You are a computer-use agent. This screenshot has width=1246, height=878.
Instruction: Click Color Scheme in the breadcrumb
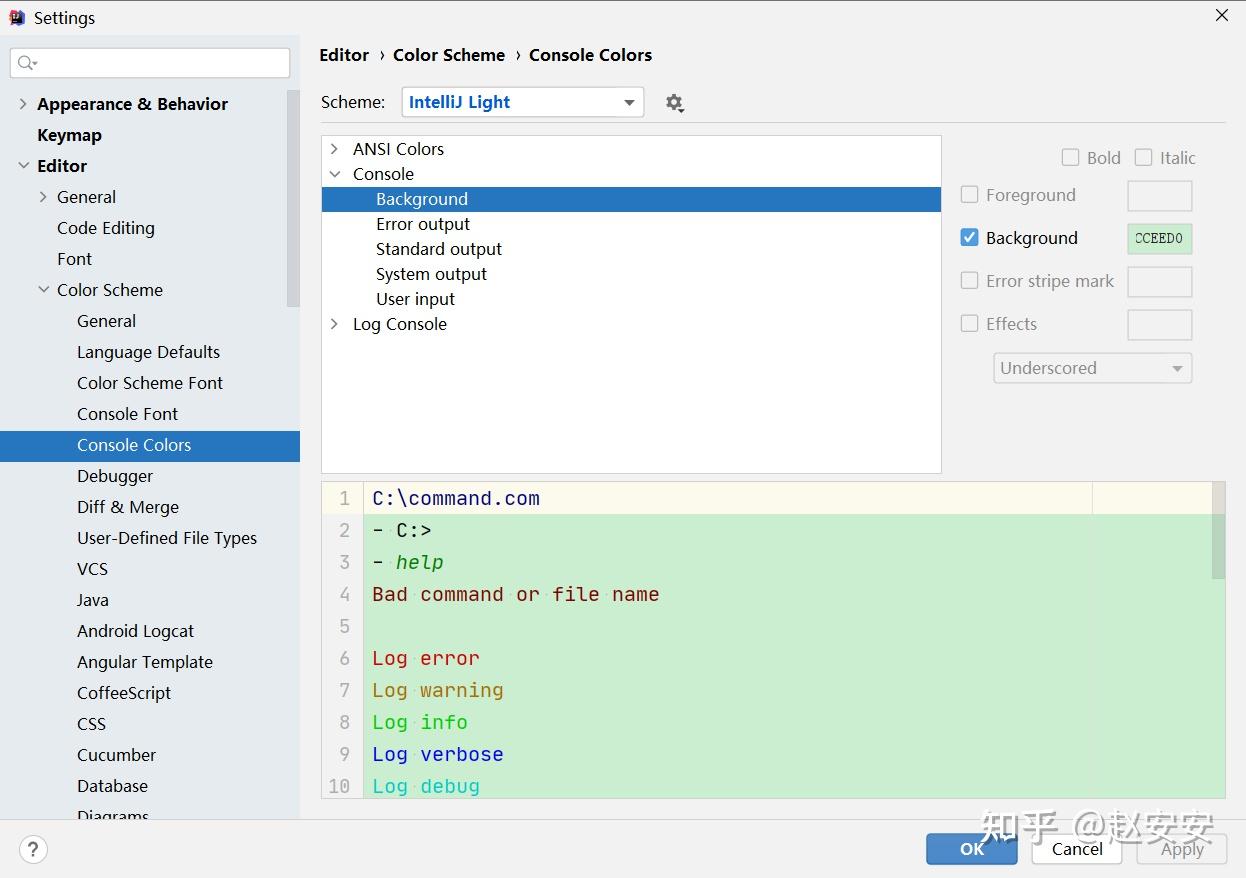click(449, 55)
